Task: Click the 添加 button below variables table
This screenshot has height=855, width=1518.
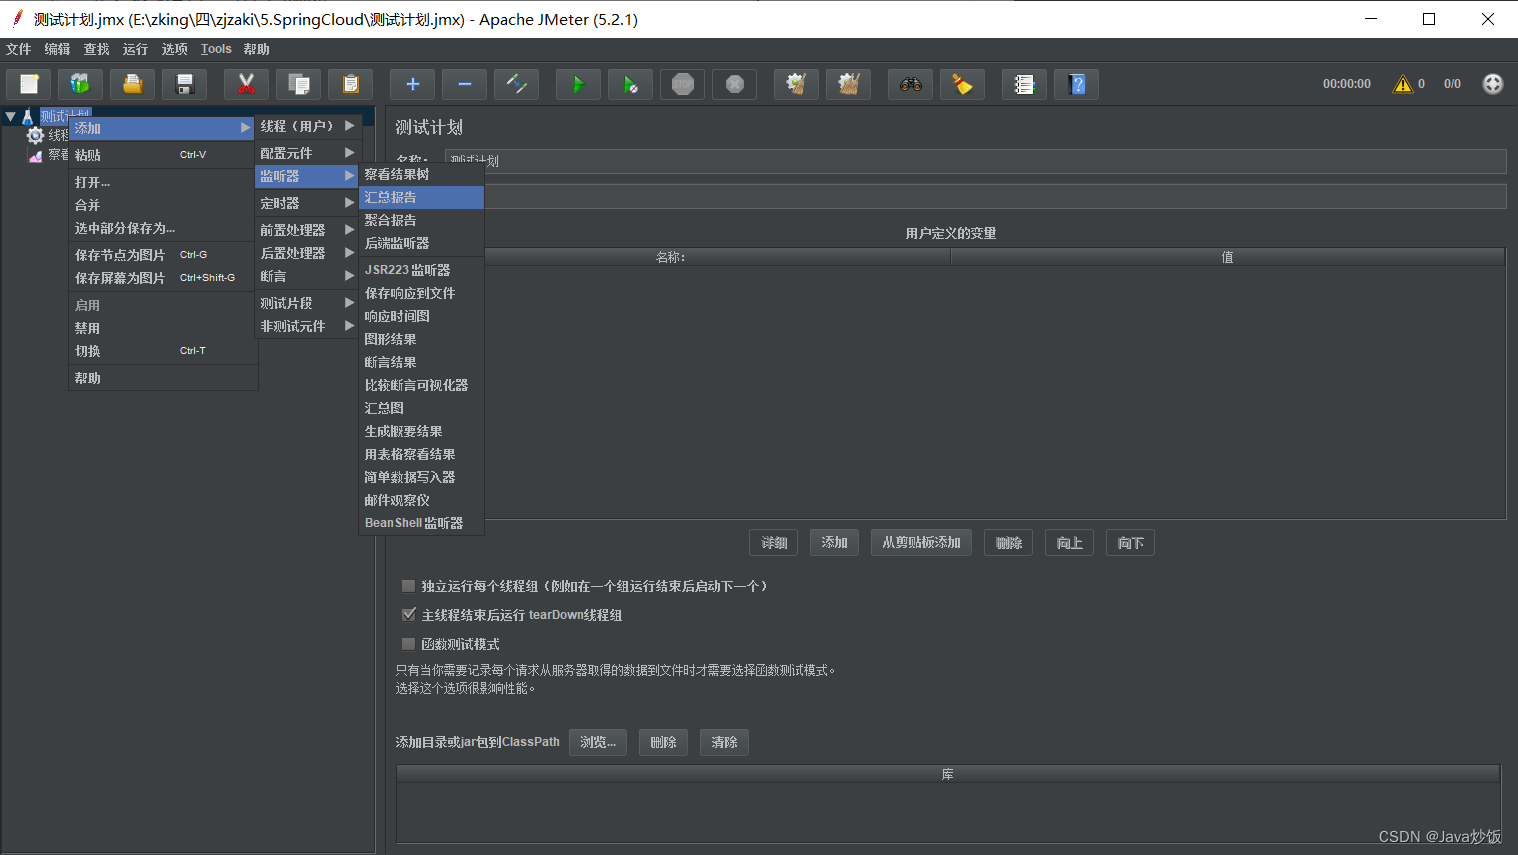Action: [834, 543]
